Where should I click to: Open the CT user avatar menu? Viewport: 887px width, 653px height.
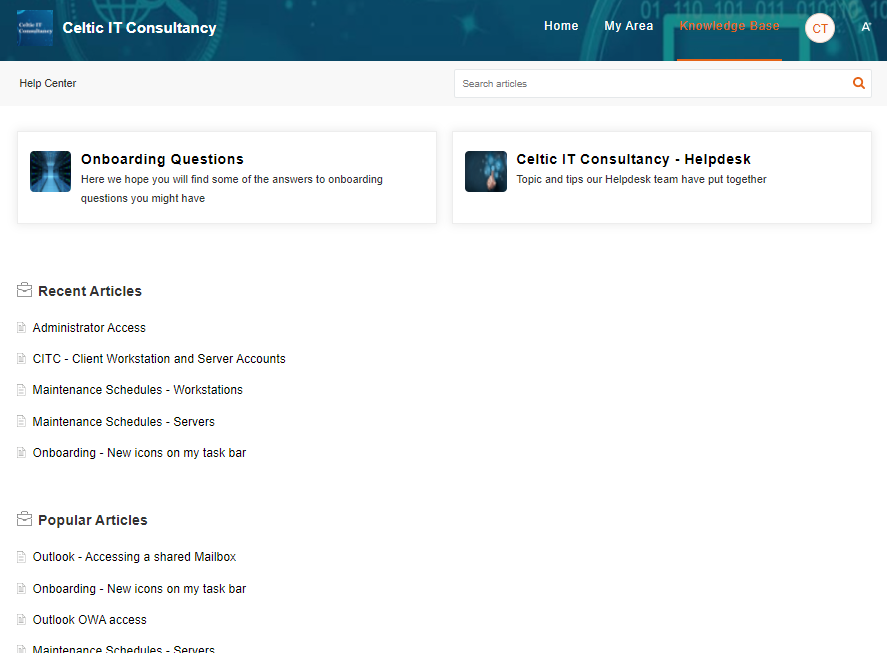[x=820, y=28]
